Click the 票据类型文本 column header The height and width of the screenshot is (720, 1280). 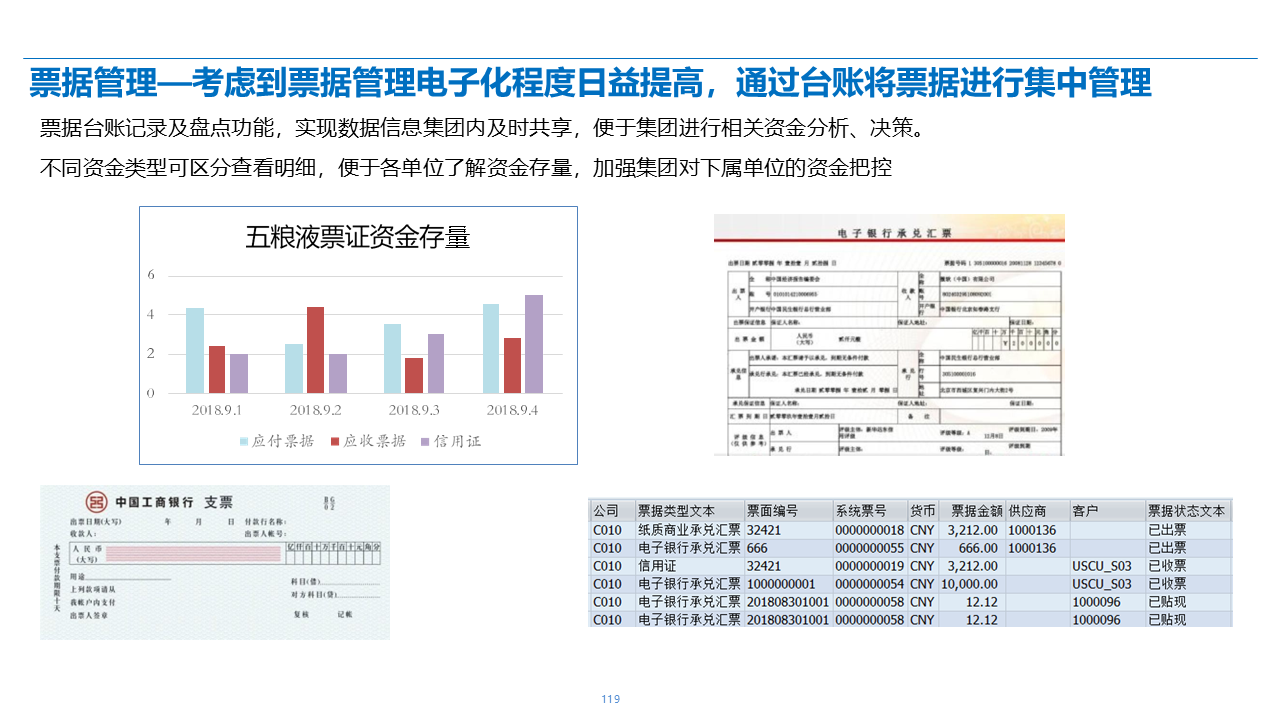tap(689, 511)
